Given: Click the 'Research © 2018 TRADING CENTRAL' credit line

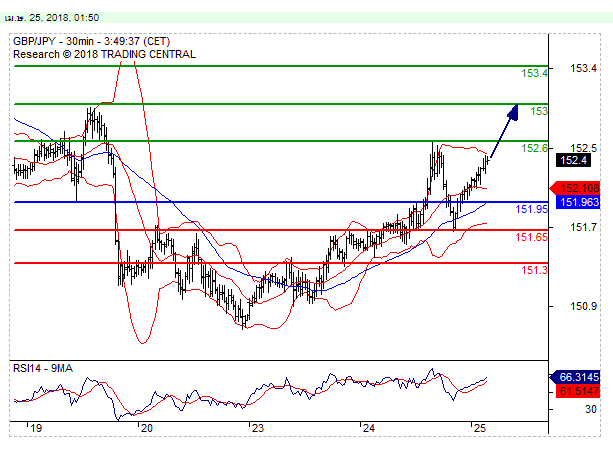Looking at the screenshot, I should click(104, 54).
